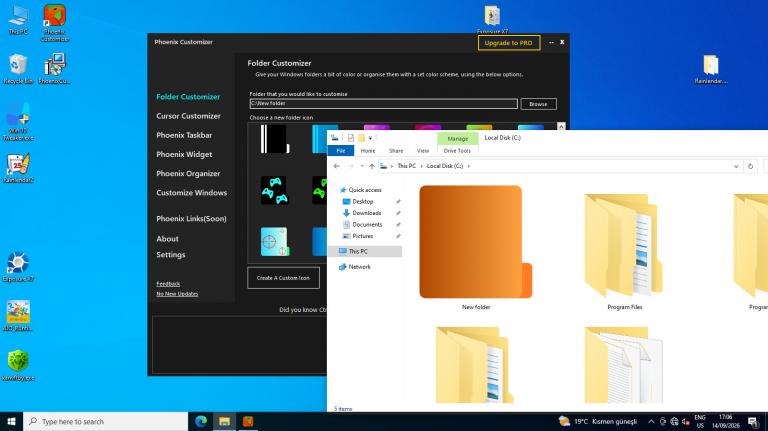Click the Upgrade to PRO button
The height and width of the screenshot is (431, 768).
point(508,43)
